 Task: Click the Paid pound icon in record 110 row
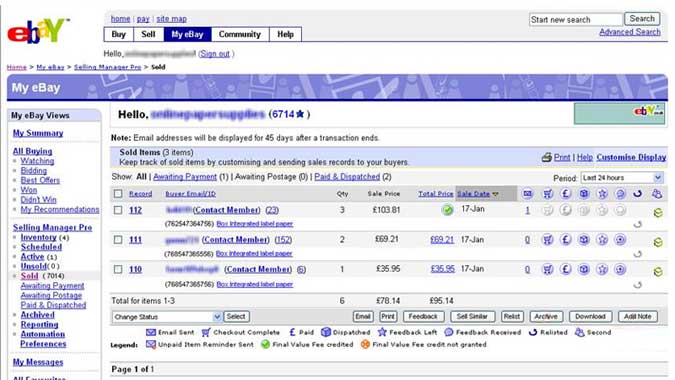pos(566,269)
